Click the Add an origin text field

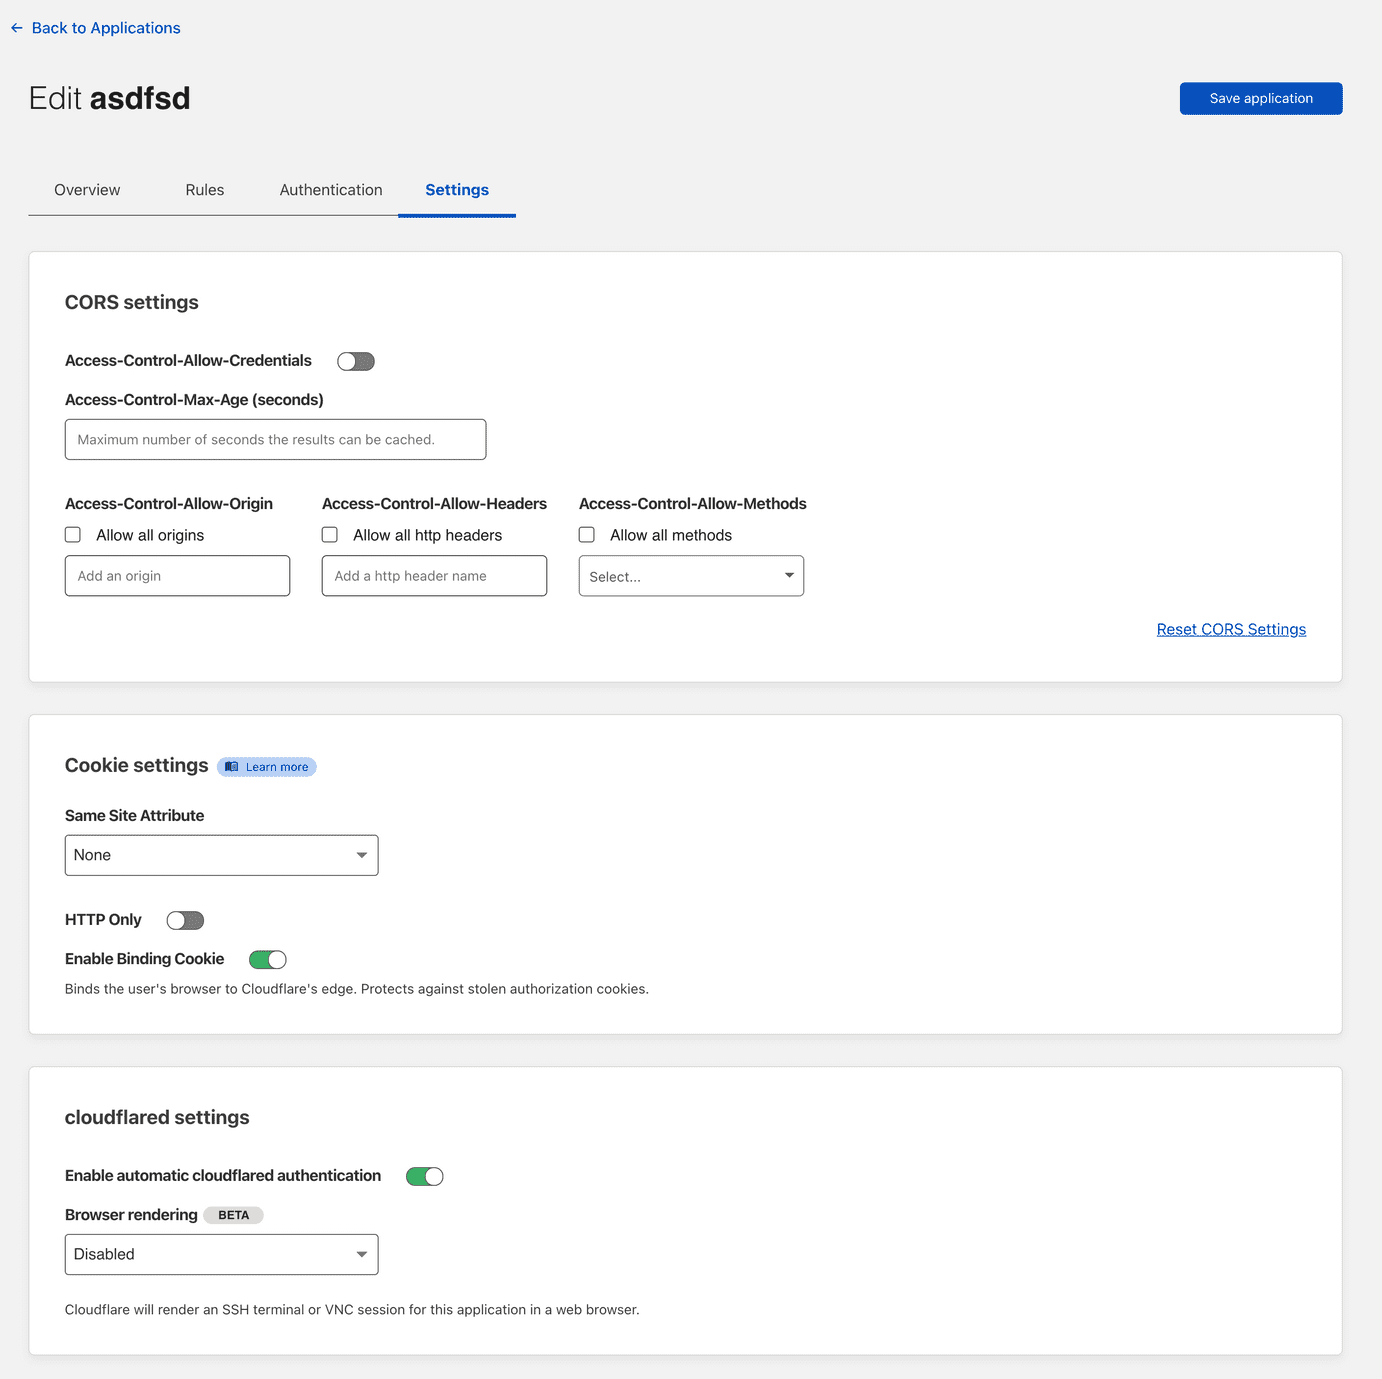[177, 576]
